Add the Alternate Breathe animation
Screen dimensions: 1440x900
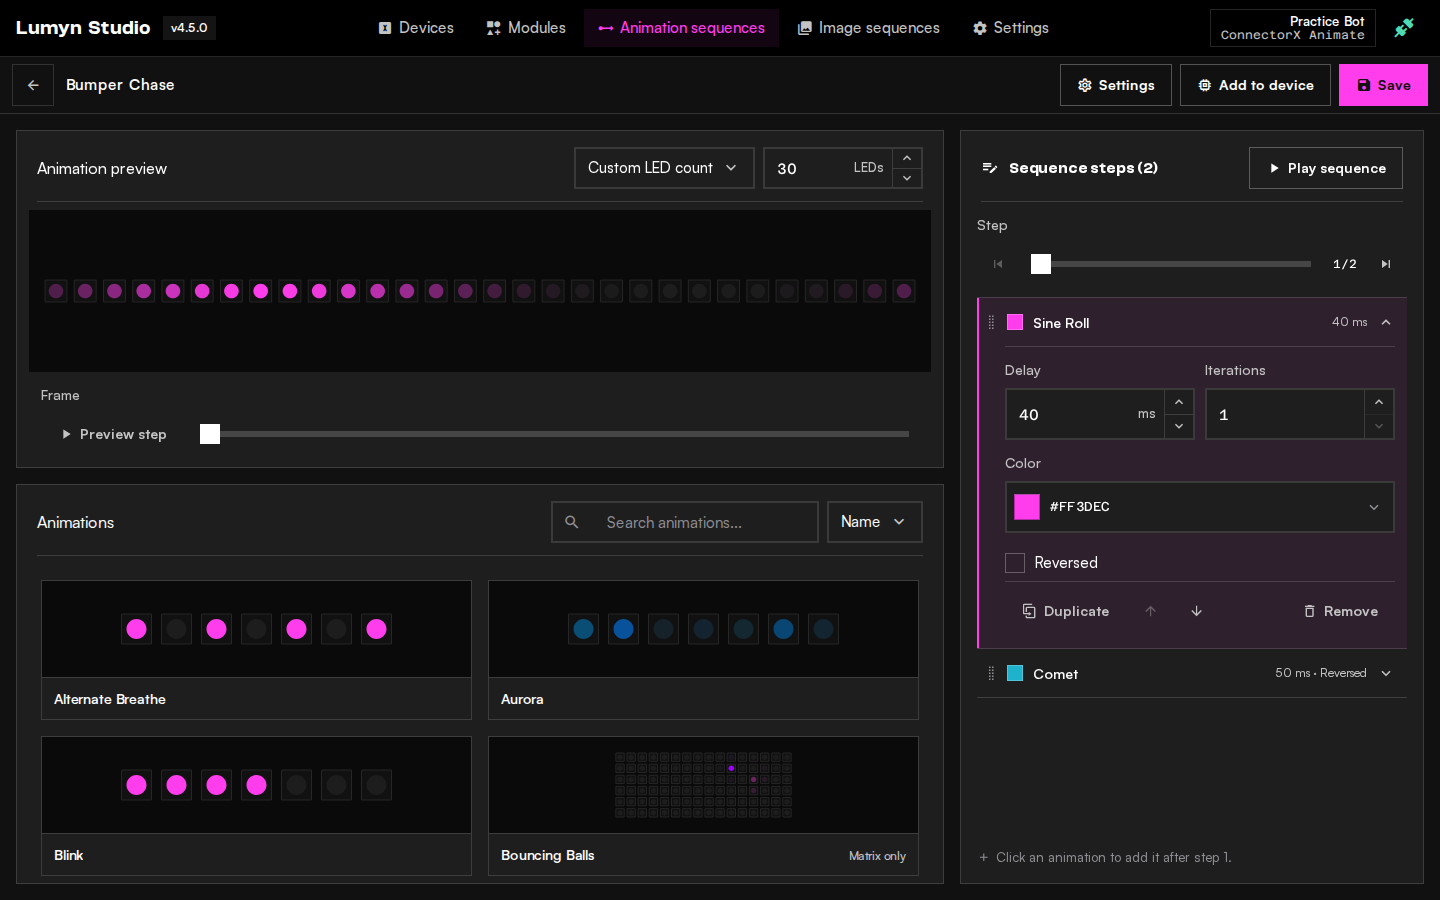pyautogui.click(x=256, y=650)
